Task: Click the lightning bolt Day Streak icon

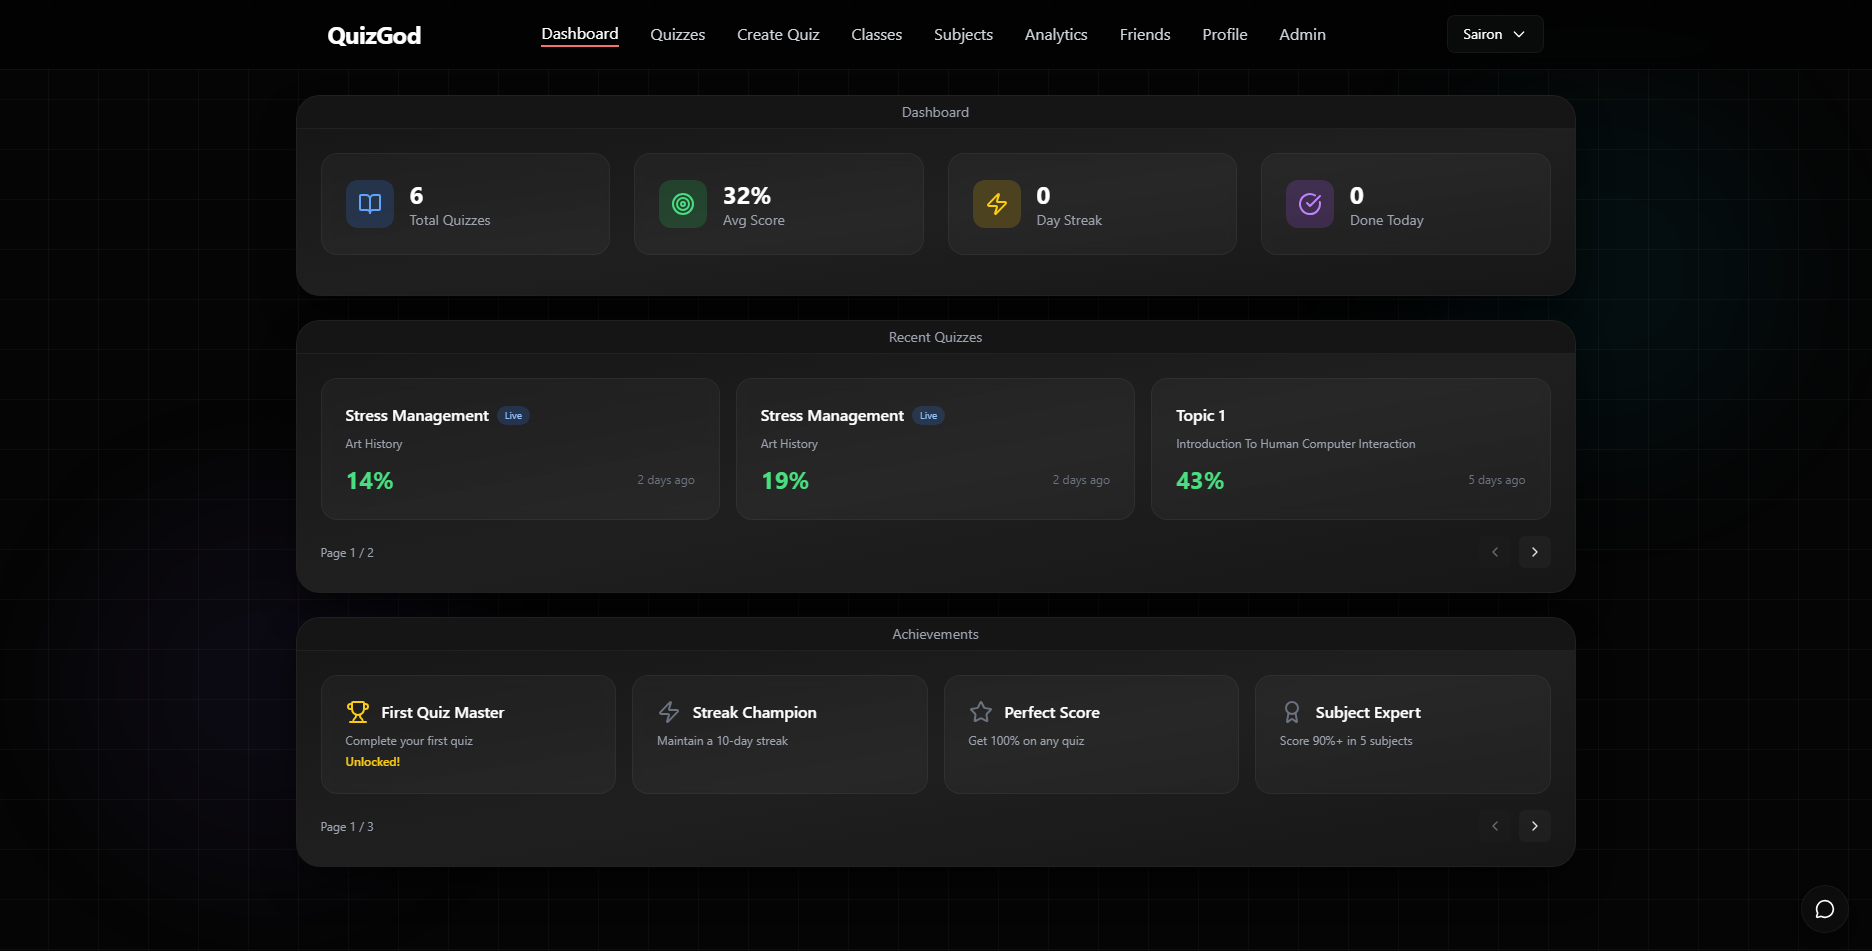Action: [x=996, y=204]
